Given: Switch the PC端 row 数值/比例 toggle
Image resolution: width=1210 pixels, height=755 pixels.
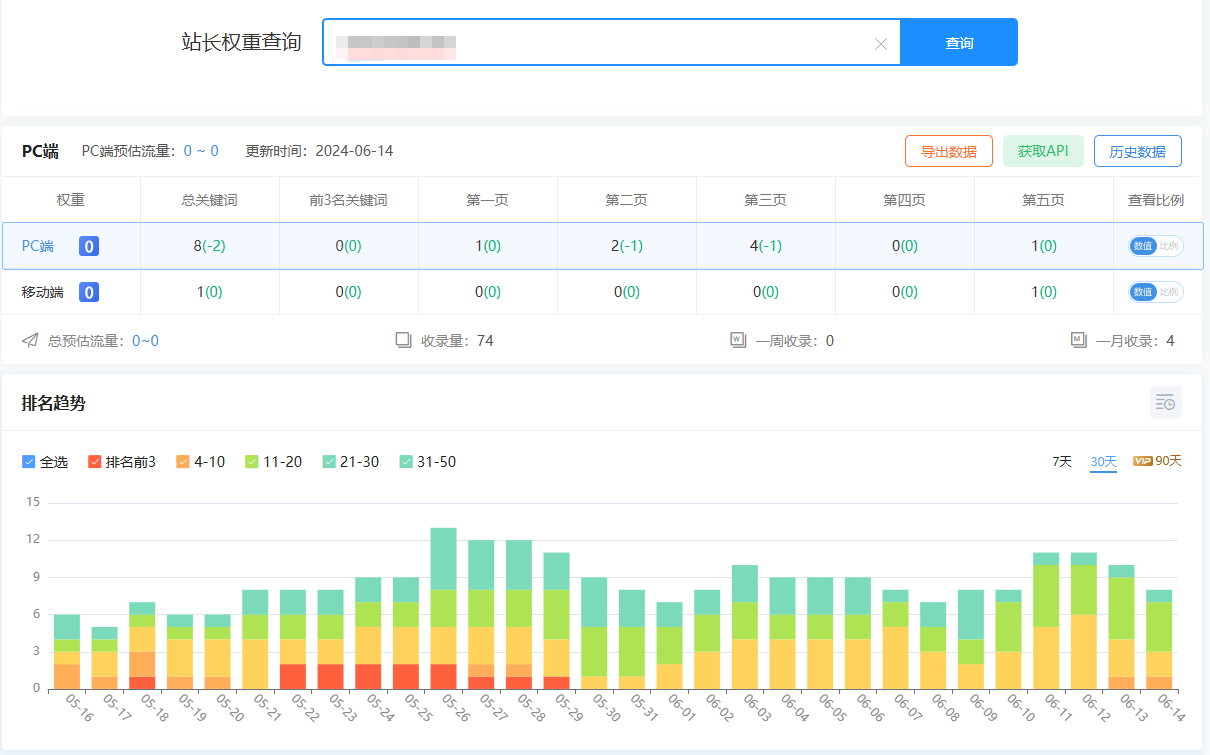Looking at the screenshot, I should point(1156,246).
